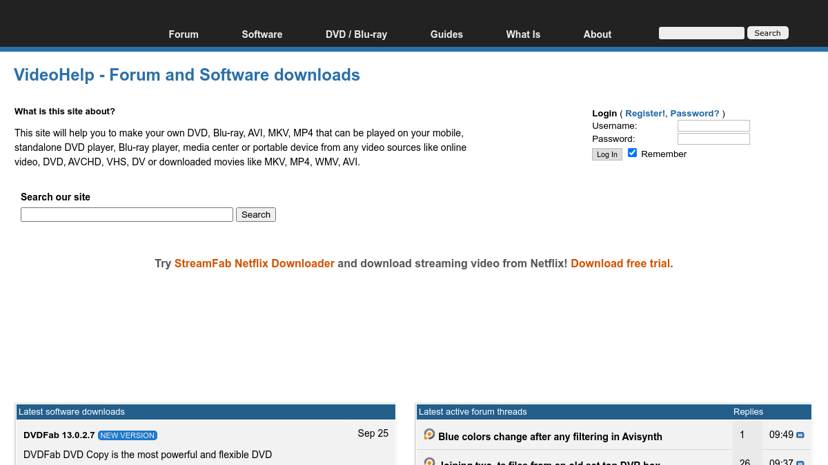
Task: Click the Replies column header
Action: [x=748, y=412]
